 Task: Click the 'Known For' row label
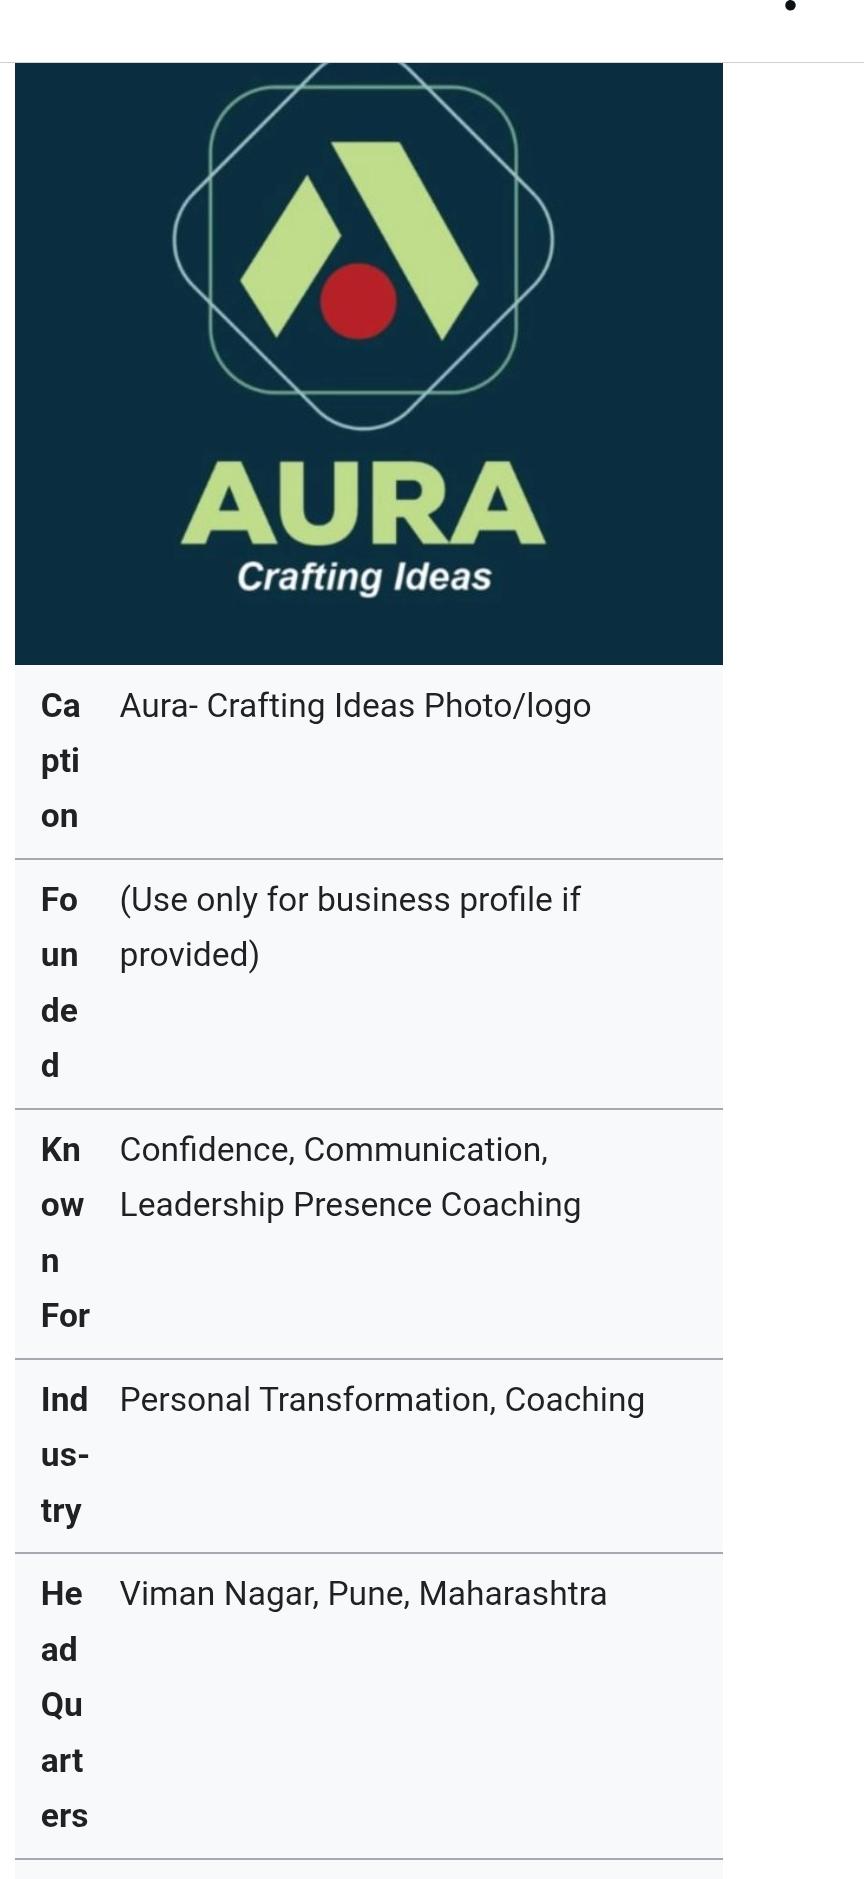pos(64,1232)
